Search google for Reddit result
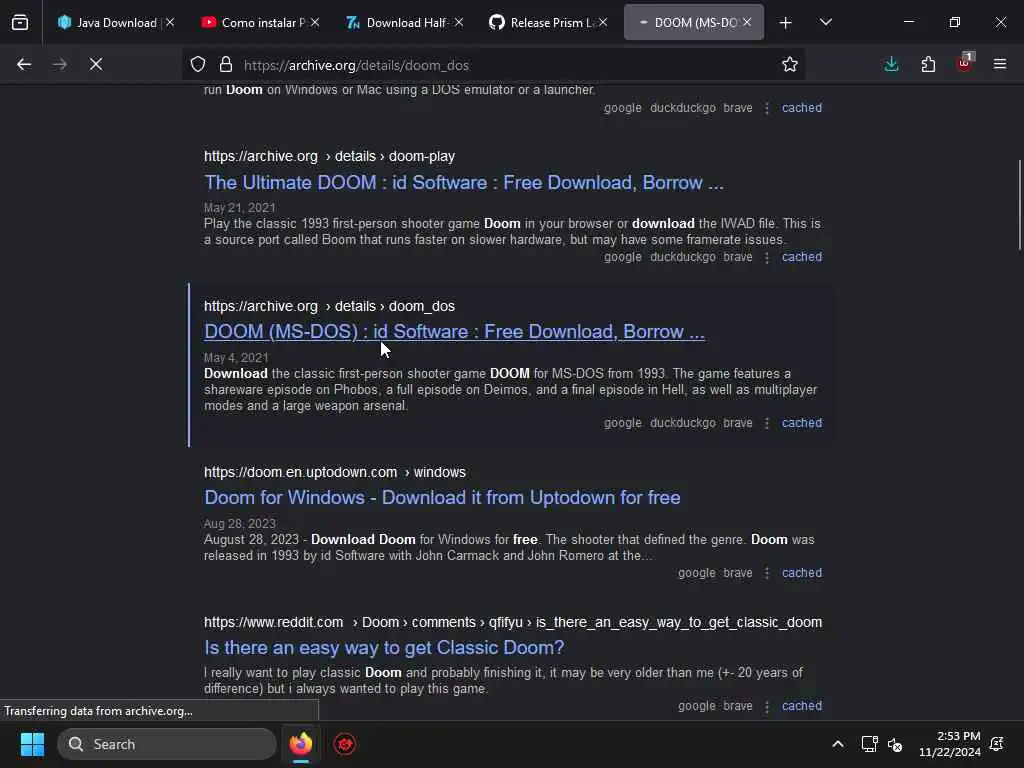Screen dimensions: 1024x768 pos(697,706)
